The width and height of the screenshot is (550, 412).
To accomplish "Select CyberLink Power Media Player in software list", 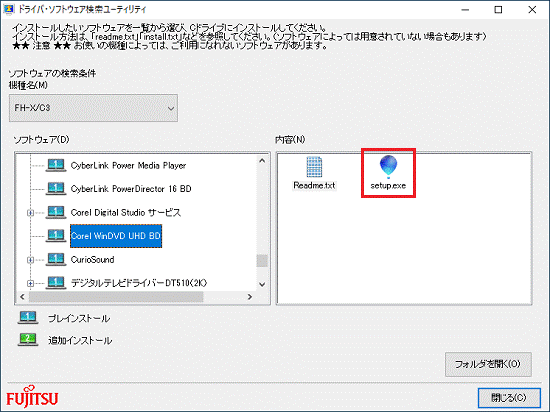I will coord(128,166).
